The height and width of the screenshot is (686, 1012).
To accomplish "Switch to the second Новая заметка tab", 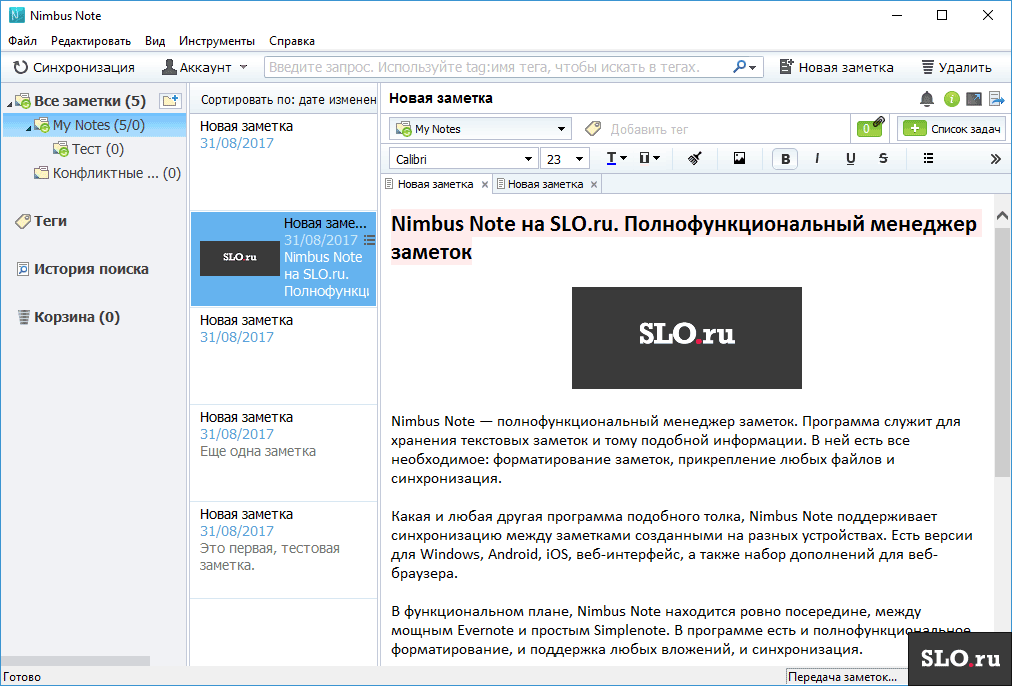I will 545,184.
